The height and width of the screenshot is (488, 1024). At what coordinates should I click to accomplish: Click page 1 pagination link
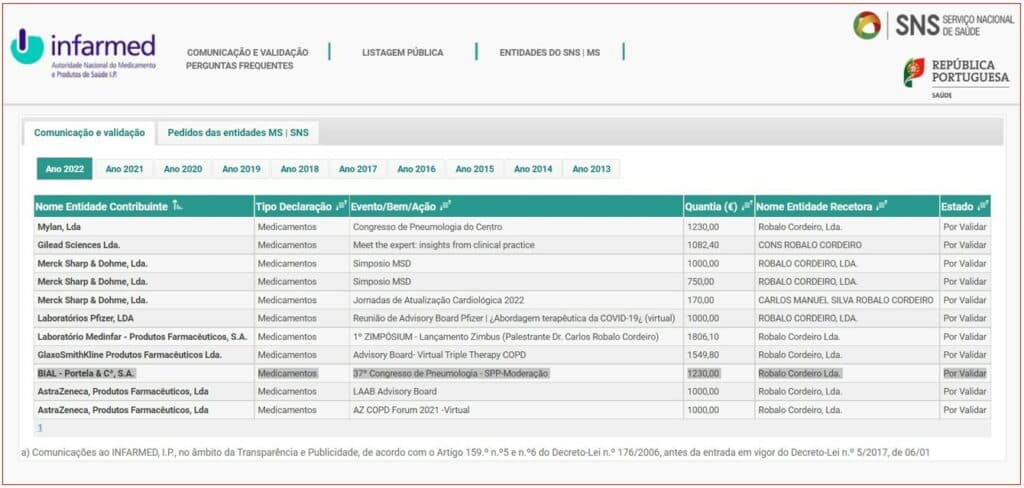pyautogui.click(x=40, y=427)
